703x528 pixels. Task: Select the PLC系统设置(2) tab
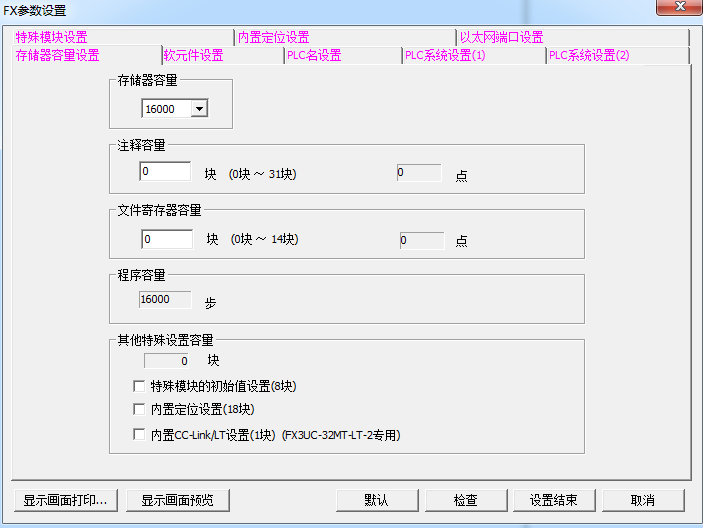(x=589, y=55)
